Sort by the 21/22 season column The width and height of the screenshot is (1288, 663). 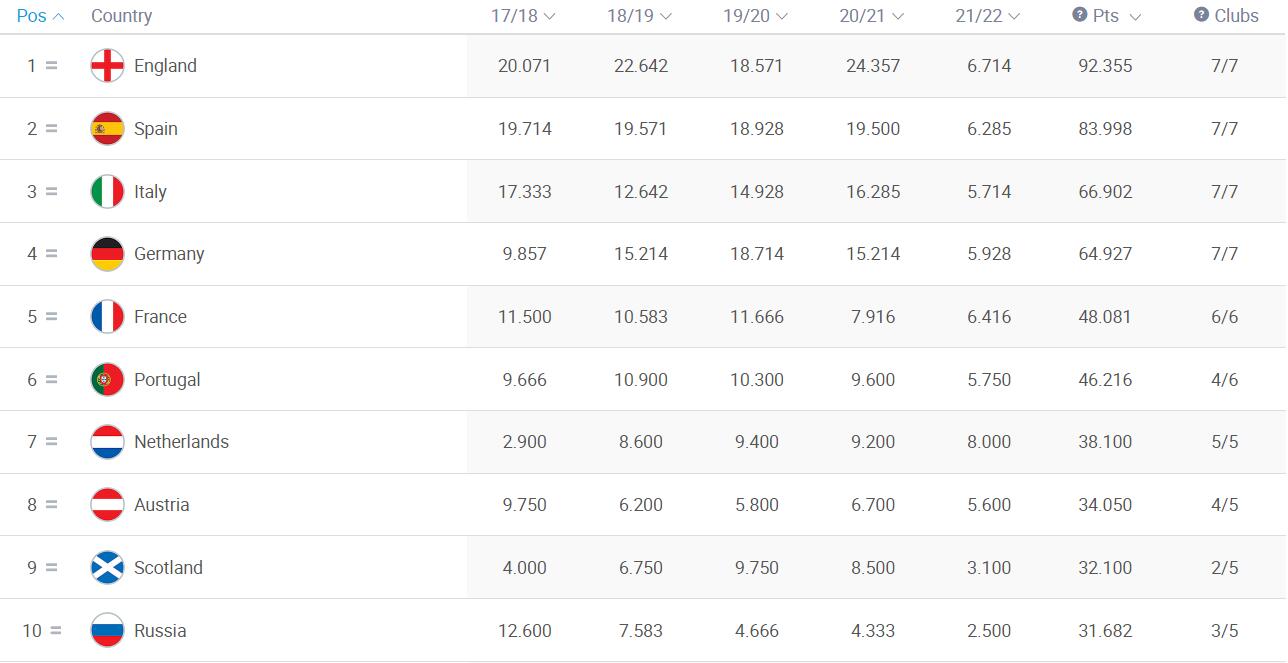pyautogui.click(x=987, y=16)
